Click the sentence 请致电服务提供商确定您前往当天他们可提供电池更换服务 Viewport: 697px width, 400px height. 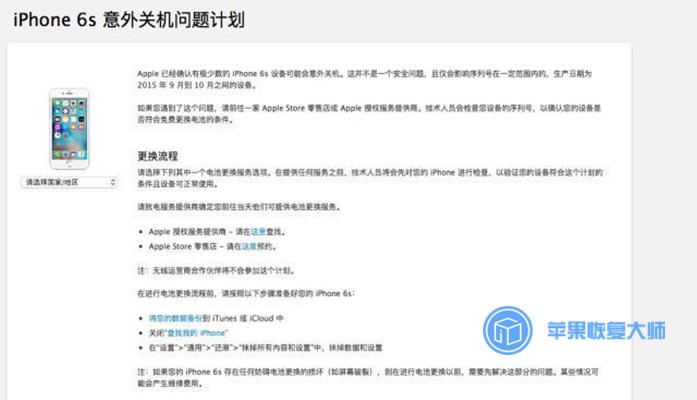[239, 207]
